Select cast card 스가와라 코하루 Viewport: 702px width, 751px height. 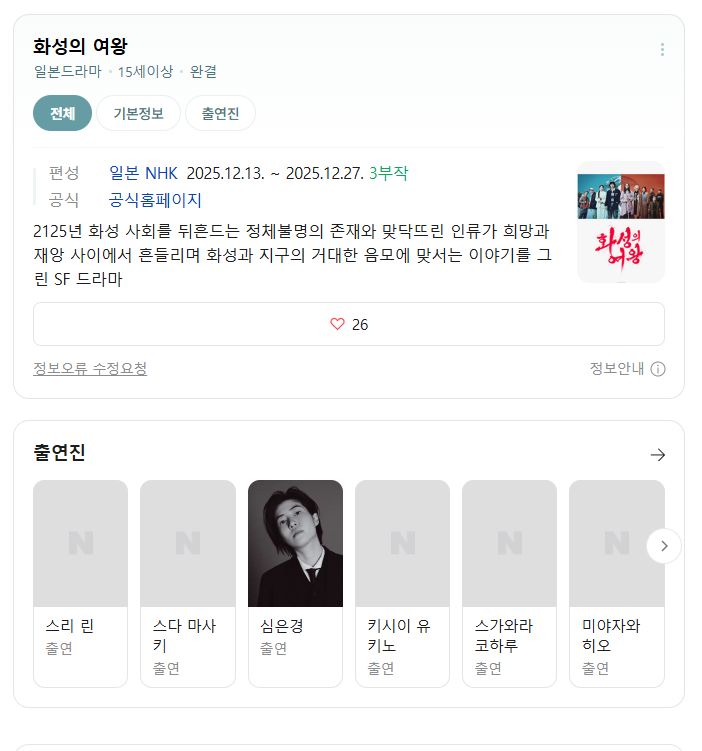coord(510,583)
